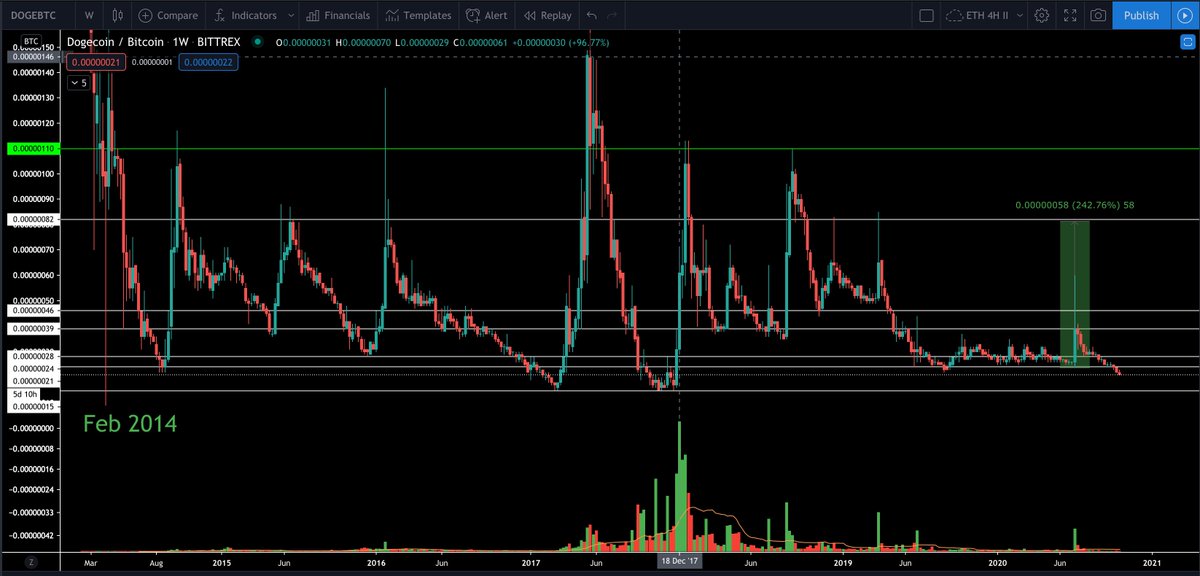
Task: Select the green 0.00000110 price label
Action: tap(34, 149)
